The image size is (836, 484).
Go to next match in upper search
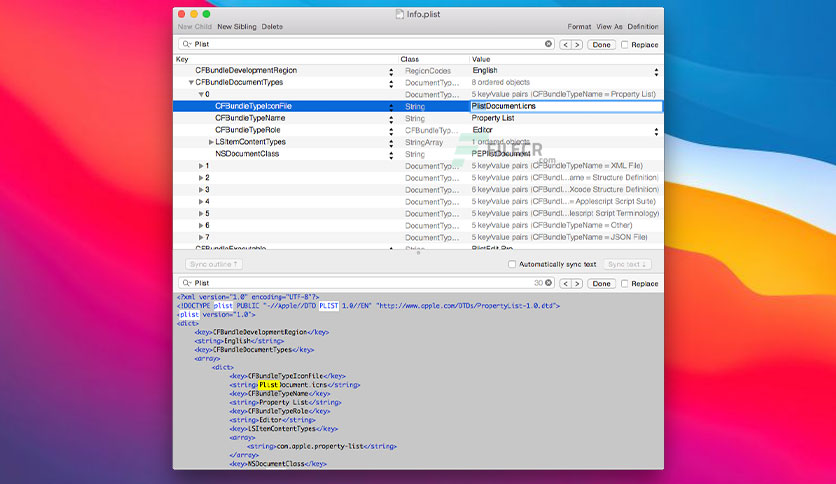click(x=577, y=45)
